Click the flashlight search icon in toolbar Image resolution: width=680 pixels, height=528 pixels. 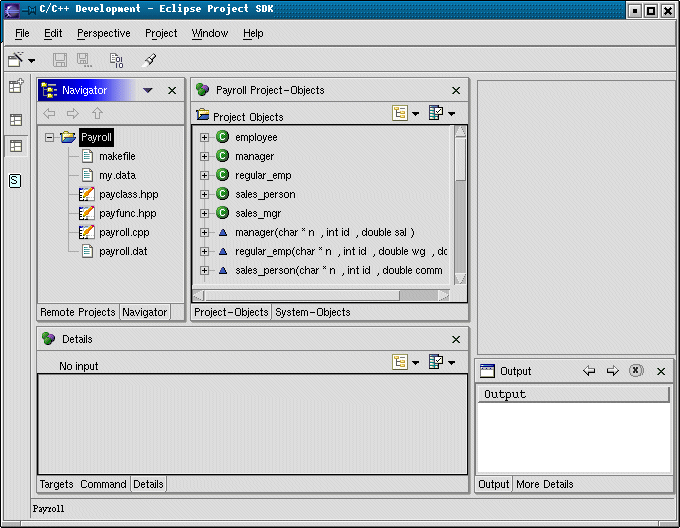pos(150,61)
